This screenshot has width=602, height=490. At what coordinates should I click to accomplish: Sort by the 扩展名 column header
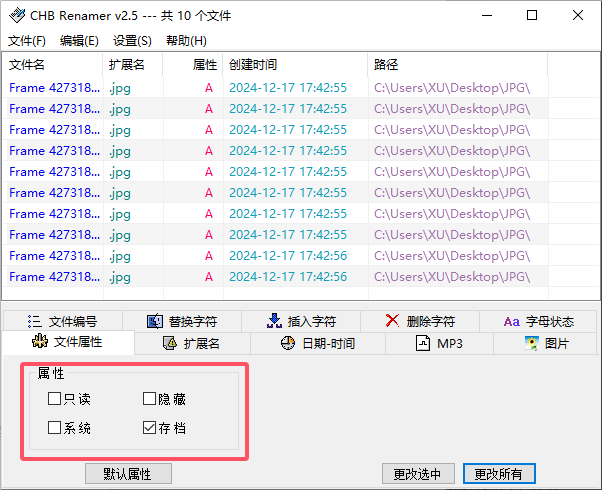tap(133, 65)
